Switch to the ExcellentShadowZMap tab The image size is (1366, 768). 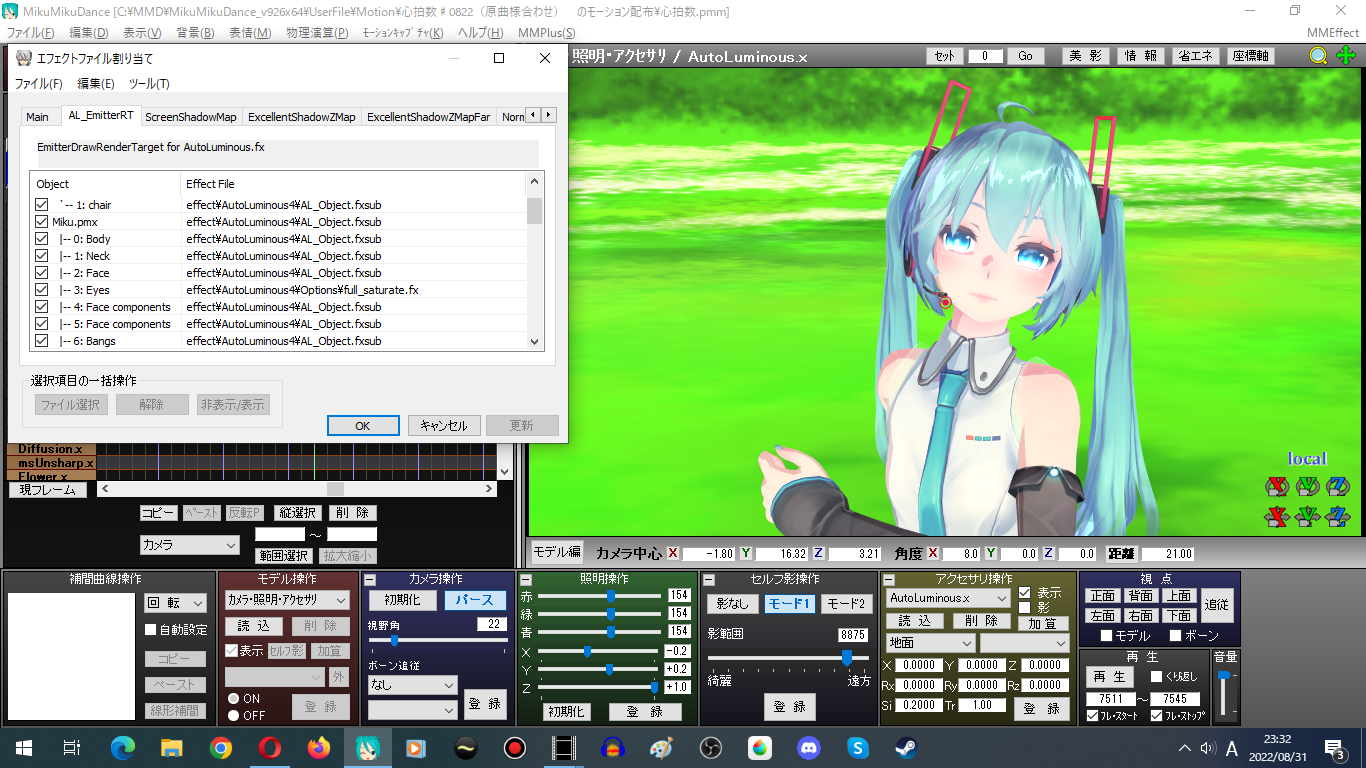[x=302, y=117]
